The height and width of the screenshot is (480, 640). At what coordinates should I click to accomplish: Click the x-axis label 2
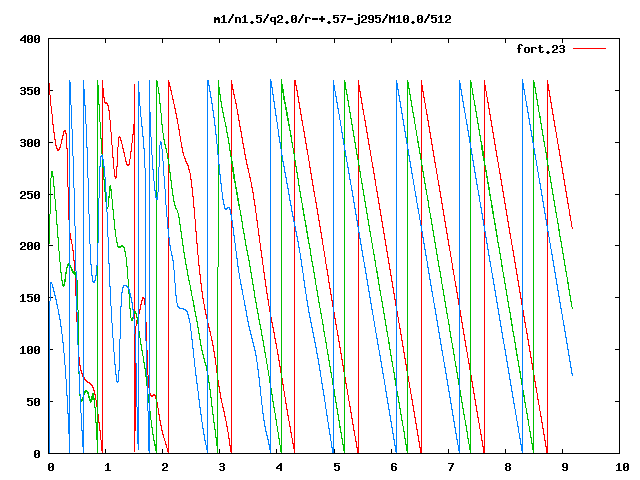(x=164, y=467)
